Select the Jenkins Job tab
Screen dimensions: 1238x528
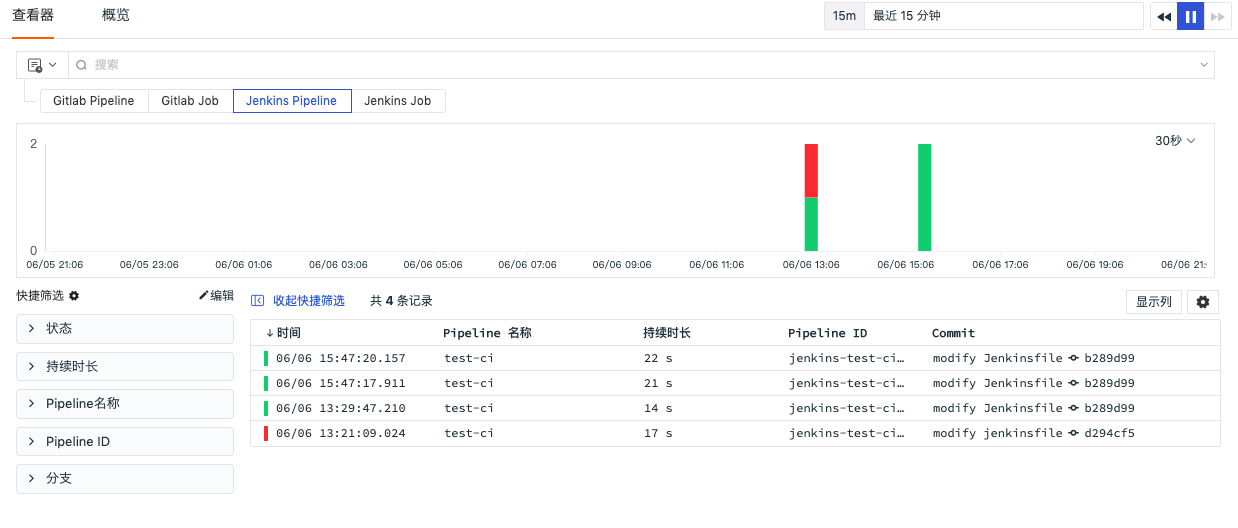(398, 101)
